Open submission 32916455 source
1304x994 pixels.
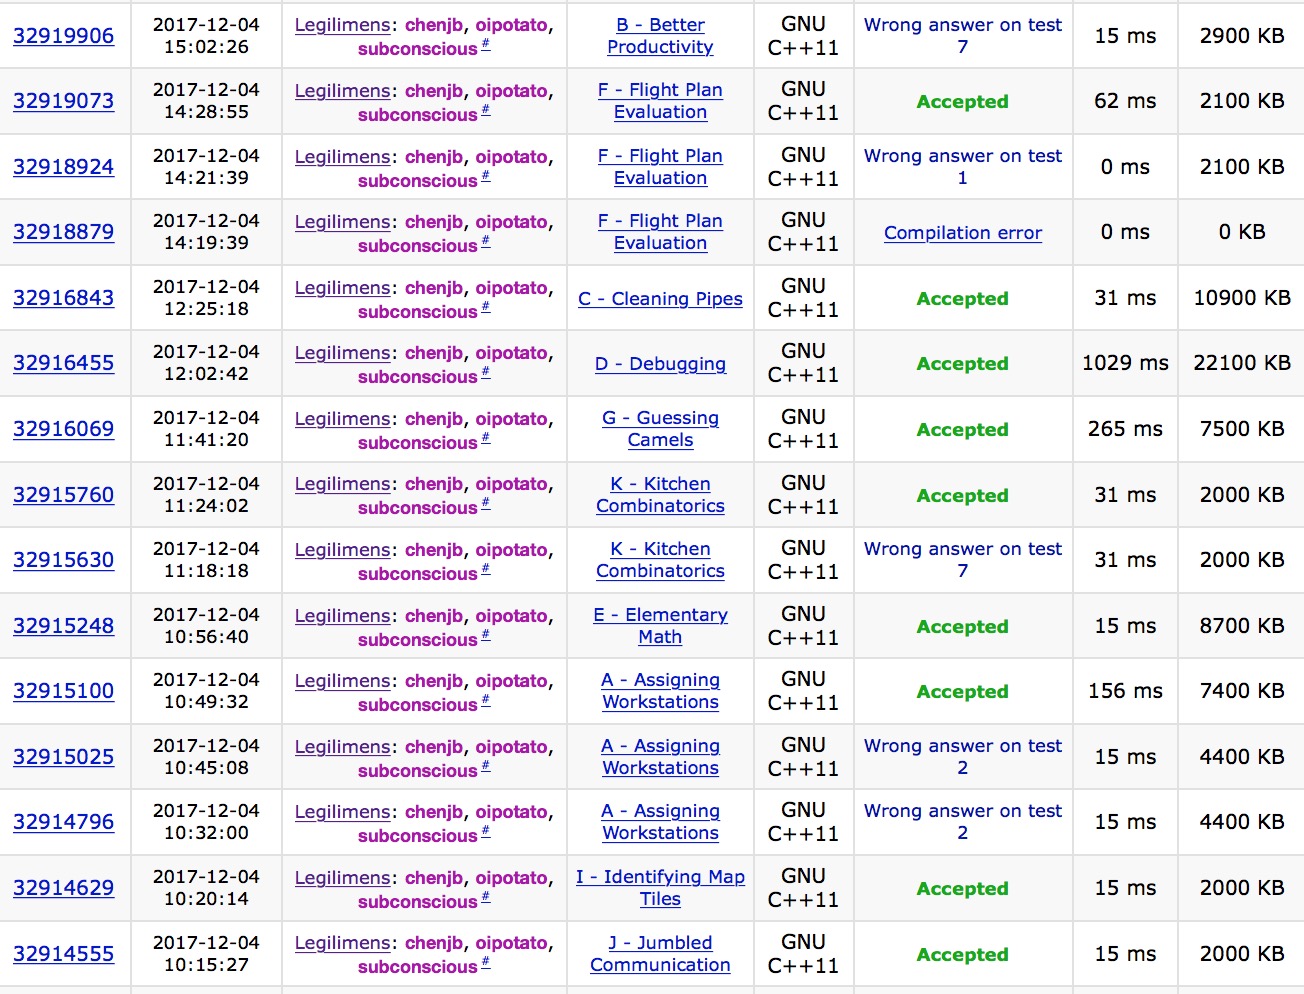[63, 363]
